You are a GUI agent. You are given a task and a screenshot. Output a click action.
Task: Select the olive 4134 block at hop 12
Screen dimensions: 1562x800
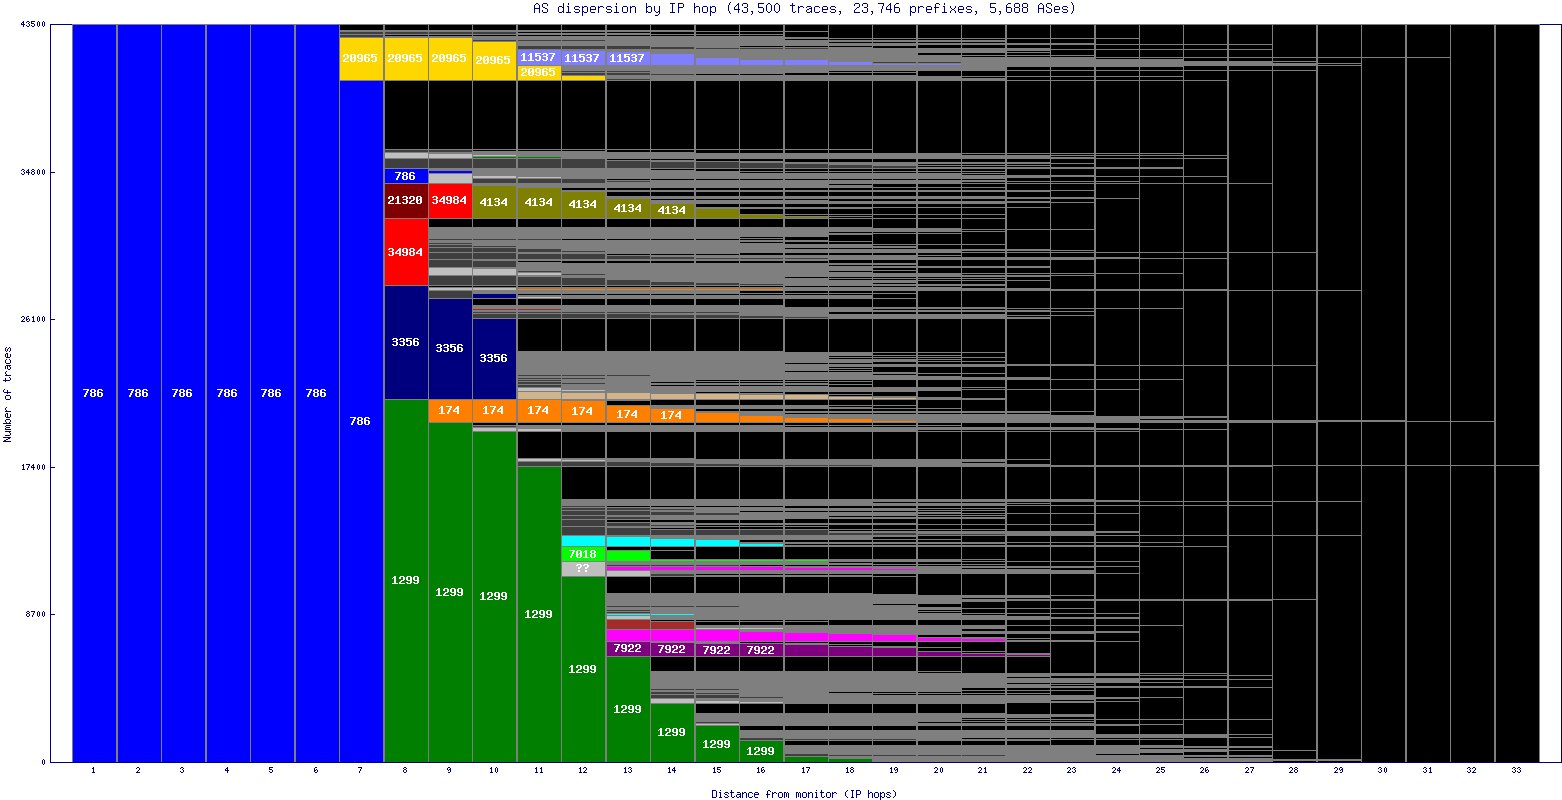point(583,204)
